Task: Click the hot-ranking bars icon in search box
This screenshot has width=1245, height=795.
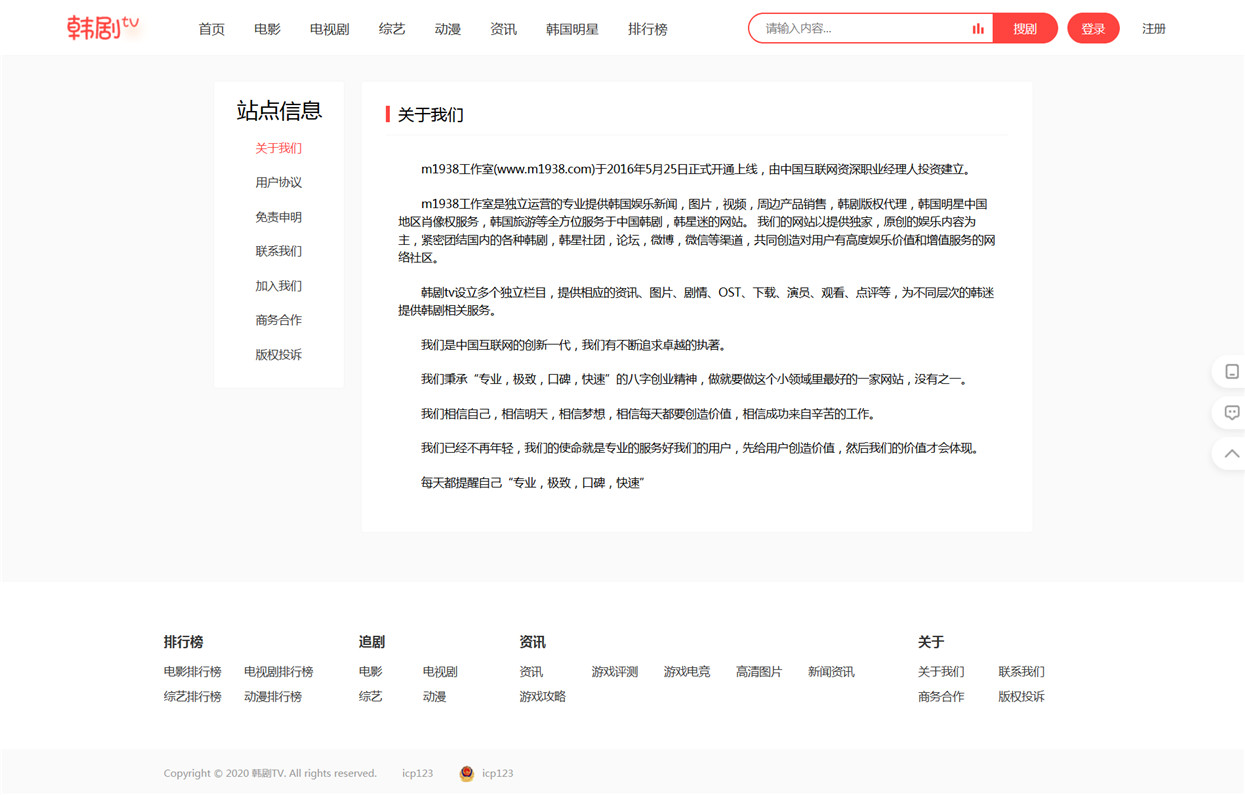Action: point(978,29)
